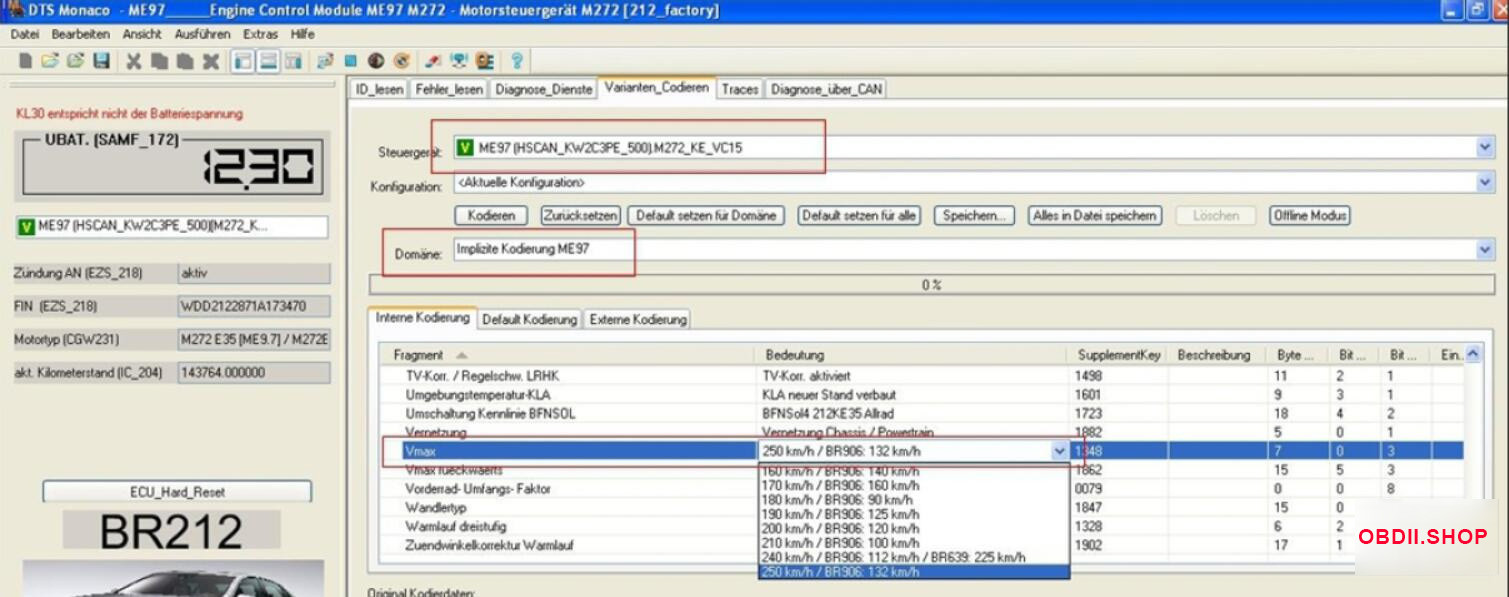Switch to the Fehler_lesen tab
1509x597 pixels.
448,89
